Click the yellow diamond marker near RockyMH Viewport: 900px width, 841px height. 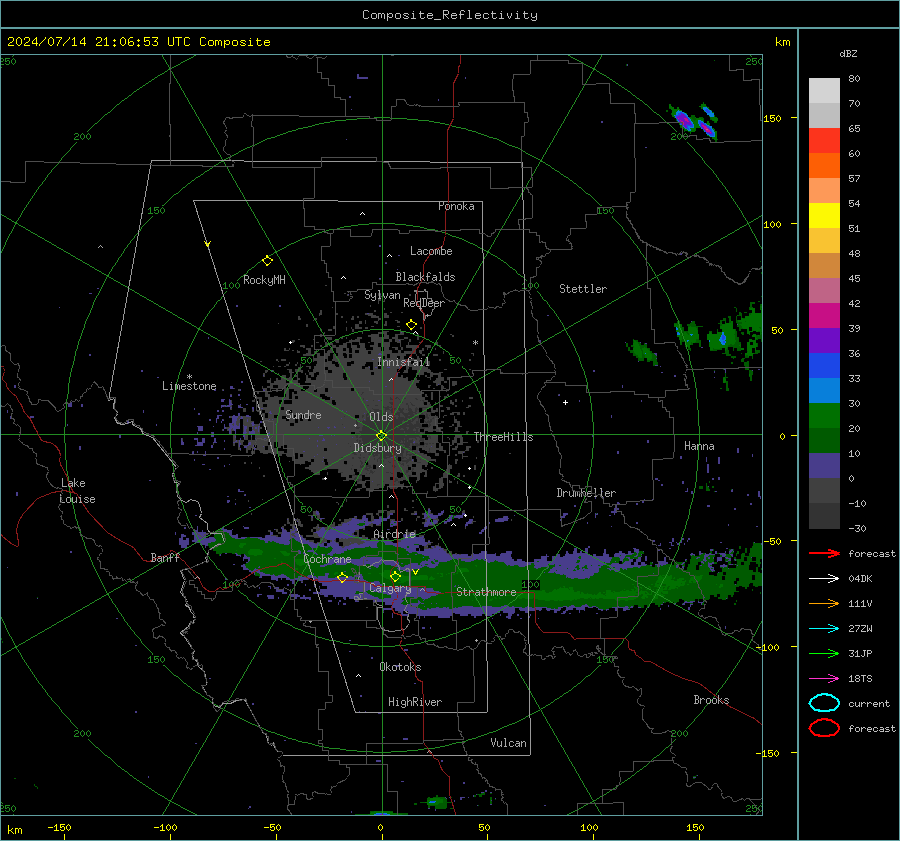click(267, 261)
